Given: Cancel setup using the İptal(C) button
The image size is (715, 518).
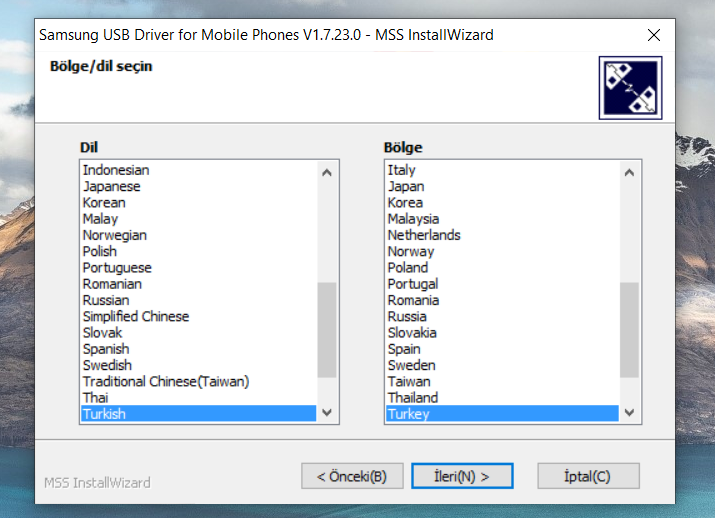Looking at the screenshot, I should 588,476.
